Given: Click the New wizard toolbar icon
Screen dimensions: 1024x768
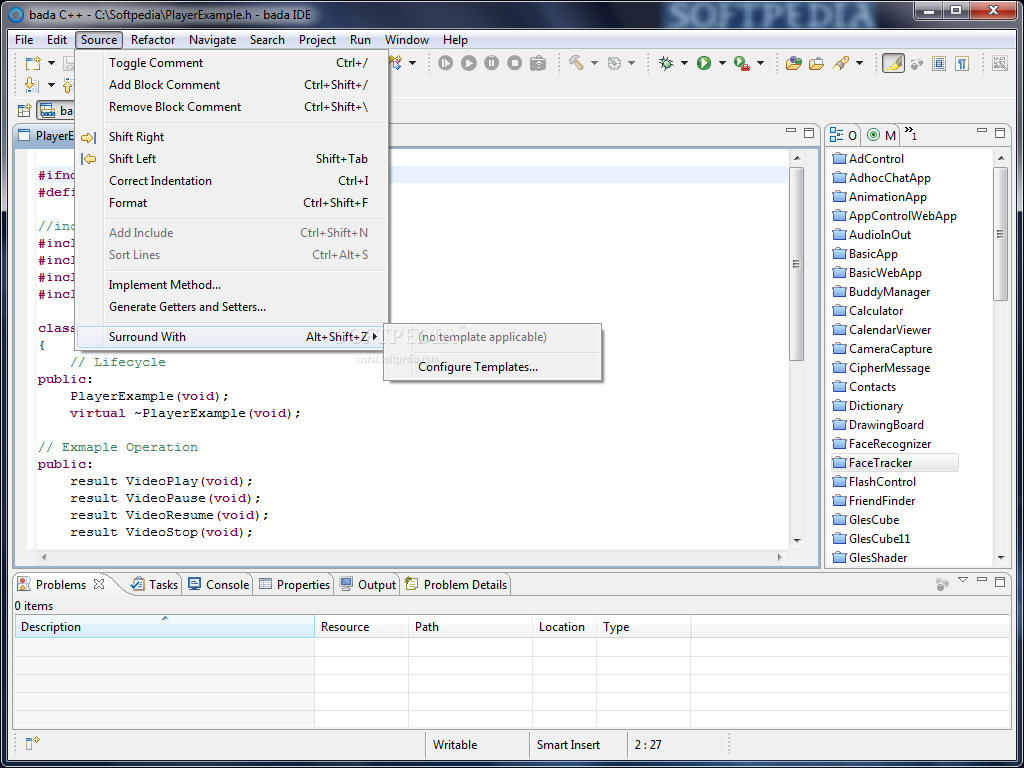Looking at the screenshot, I should tap(33, 63).
